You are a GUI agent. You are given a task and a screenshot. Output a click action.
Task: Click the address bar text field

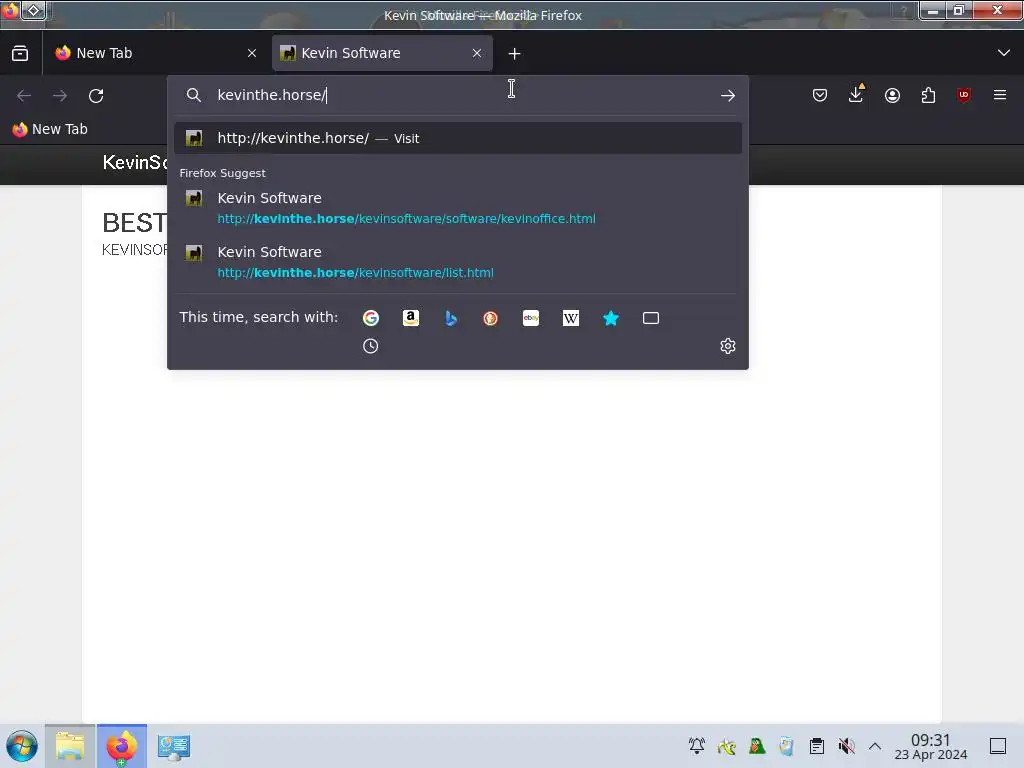(x=457, y=95)
